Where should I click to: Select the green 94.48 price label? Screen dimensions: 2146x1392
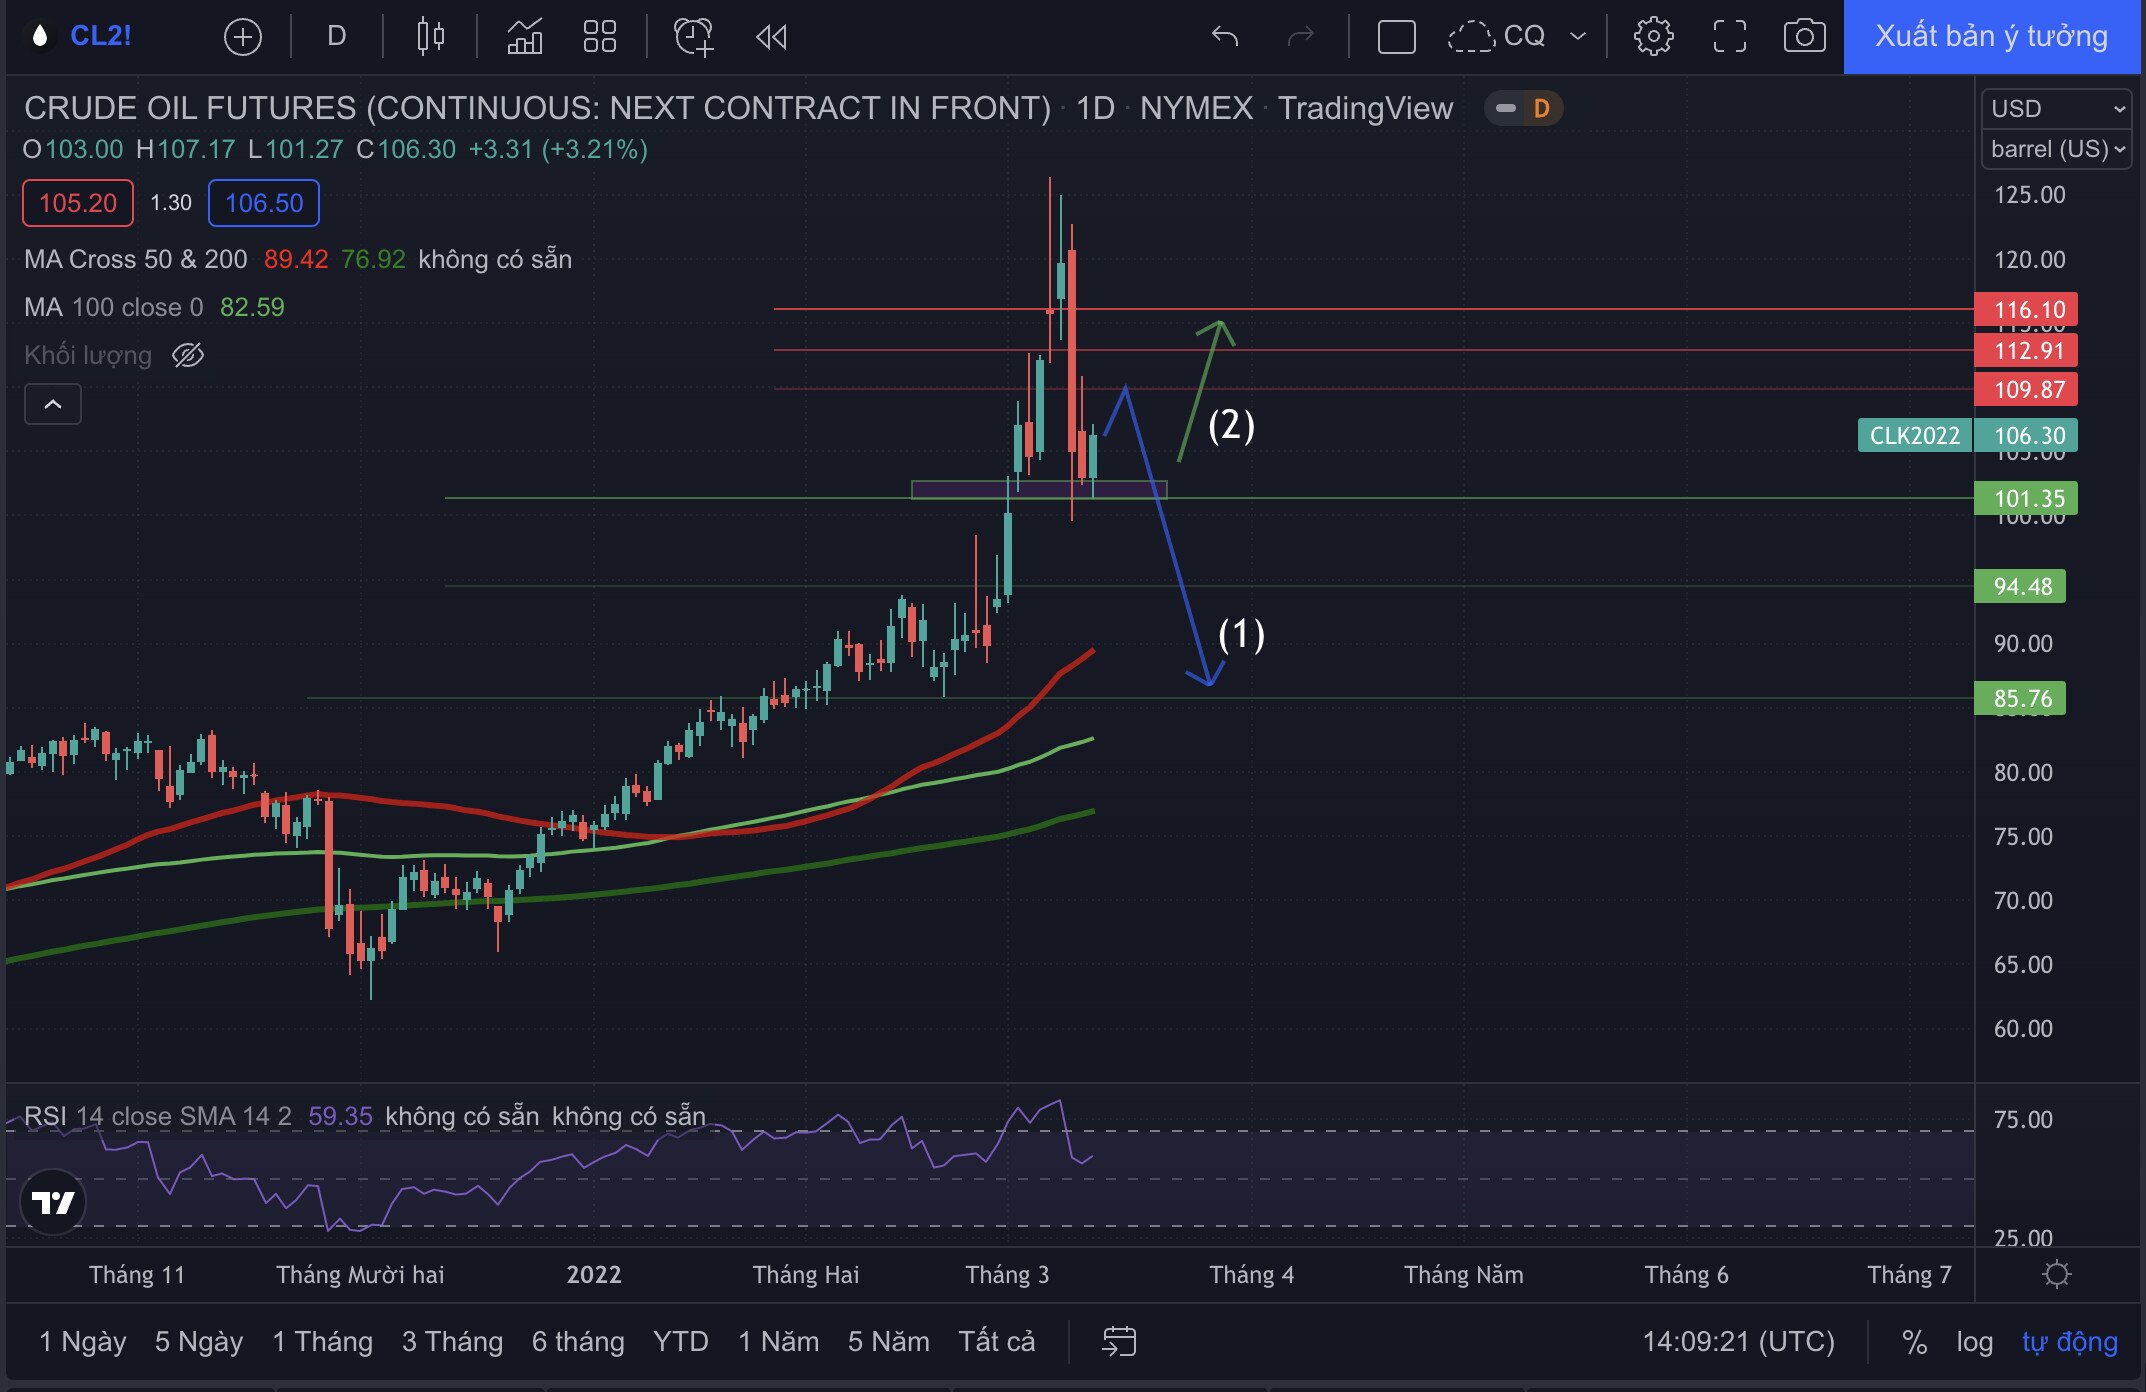(x=2020, y=586)
